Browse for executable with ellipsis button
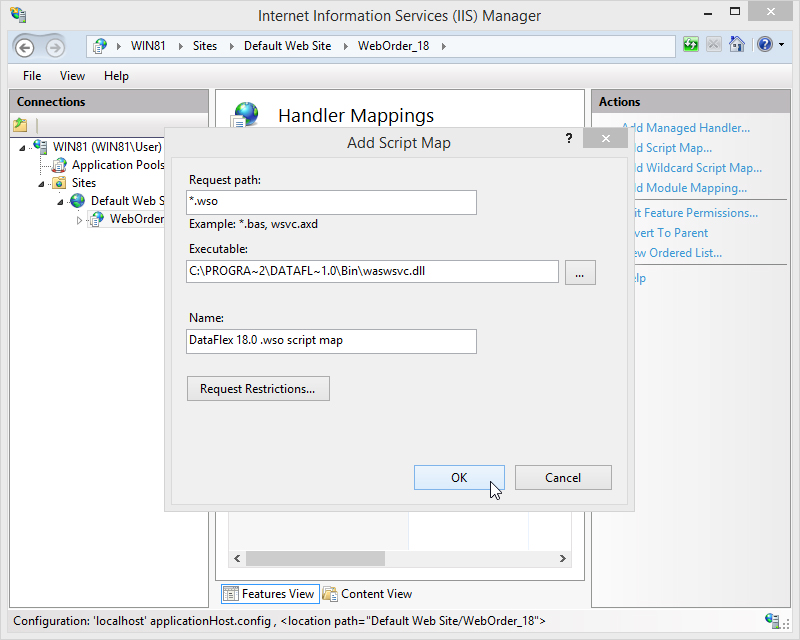The width and height of the screenshot is (800, 640). [x=580, y=273]
